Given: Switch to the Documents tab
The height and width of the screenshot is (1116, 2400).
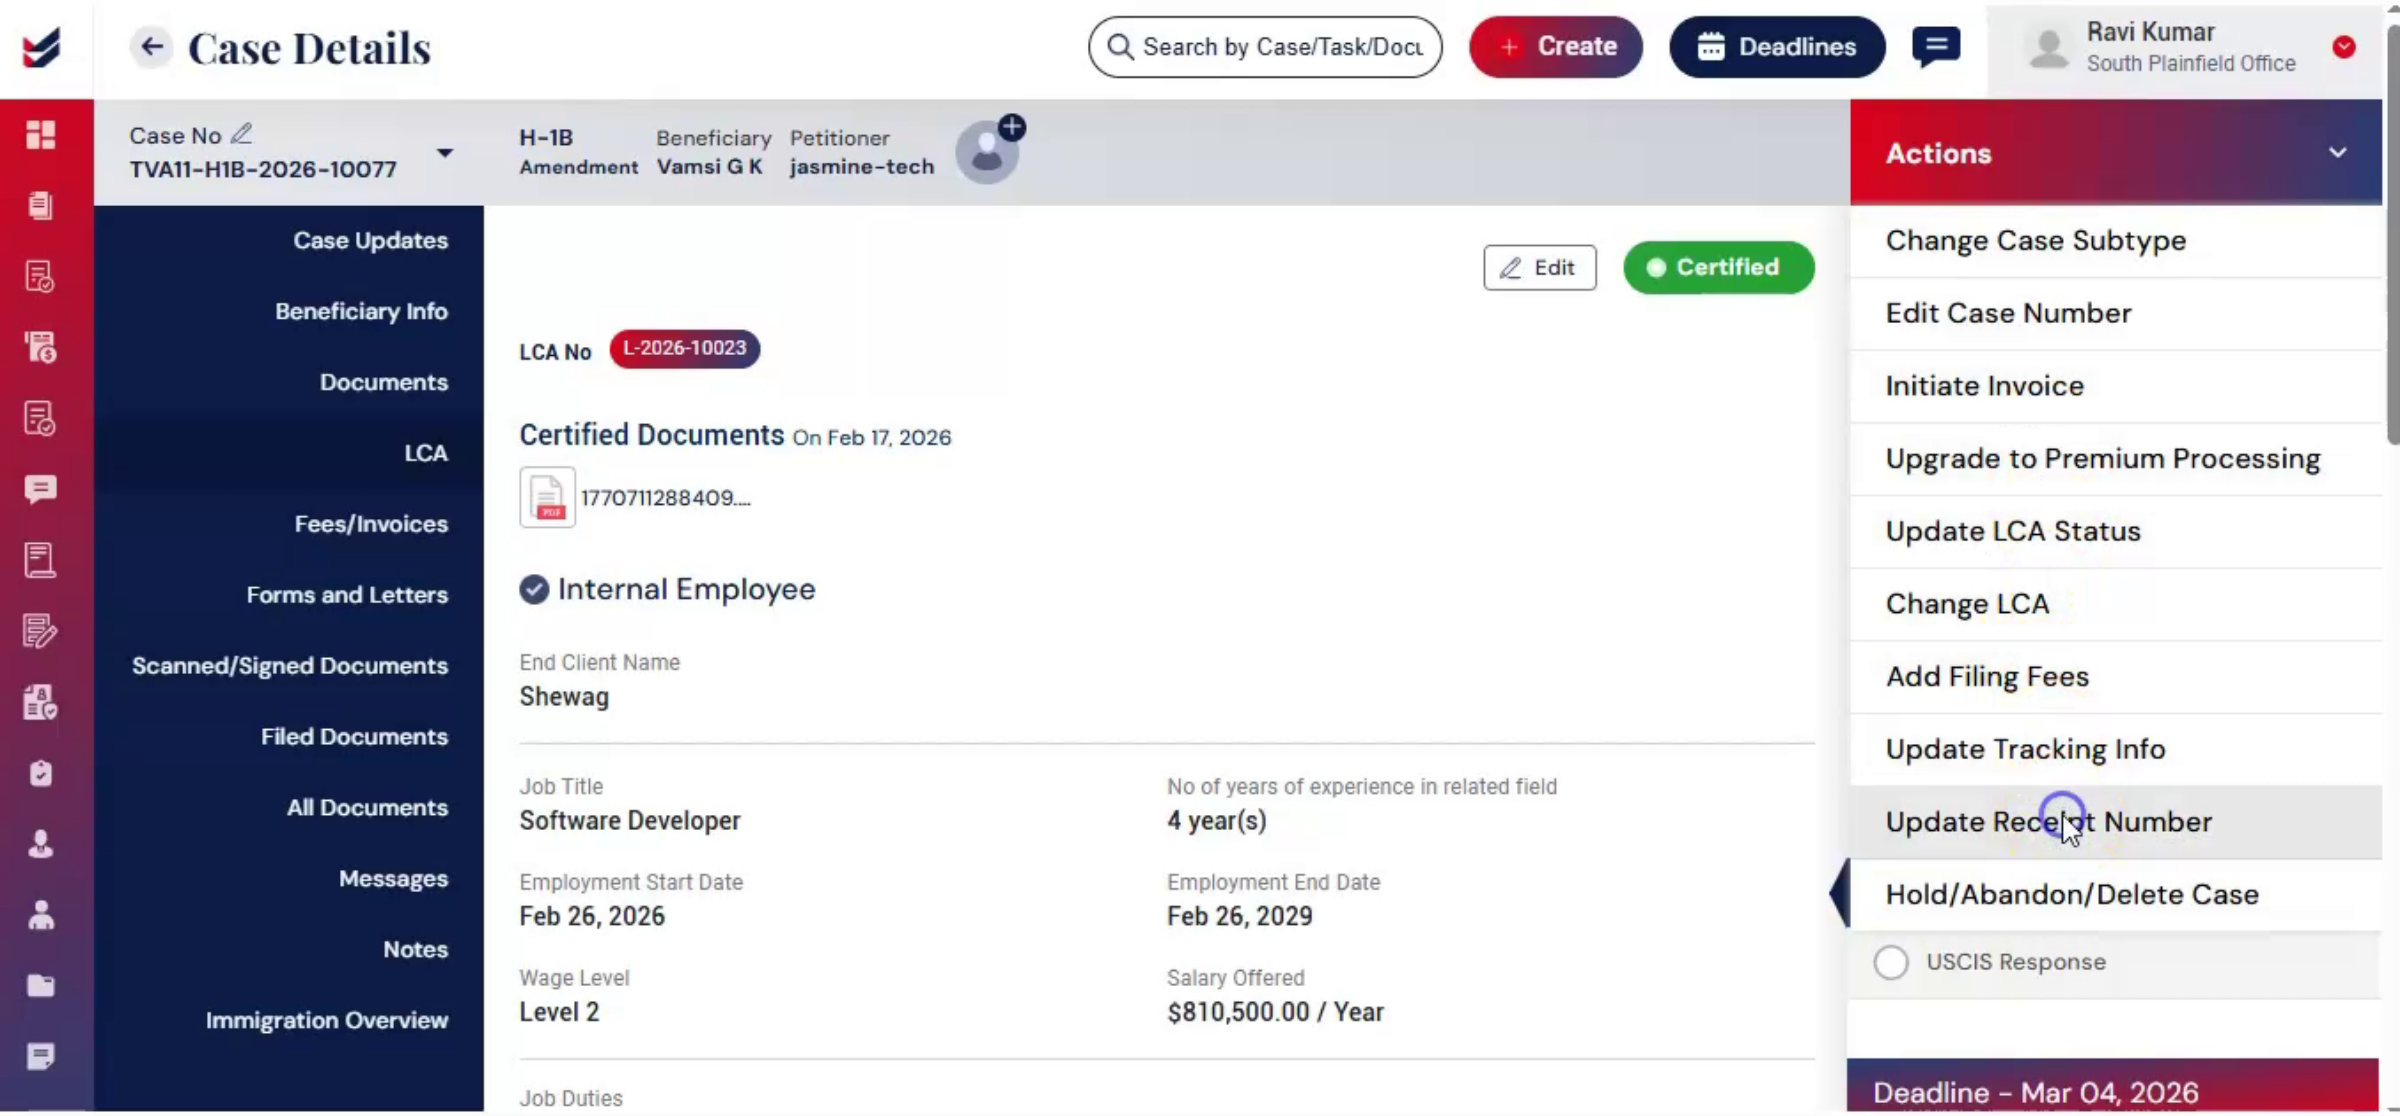Looking at the screenshot, I should coord(383,382).
